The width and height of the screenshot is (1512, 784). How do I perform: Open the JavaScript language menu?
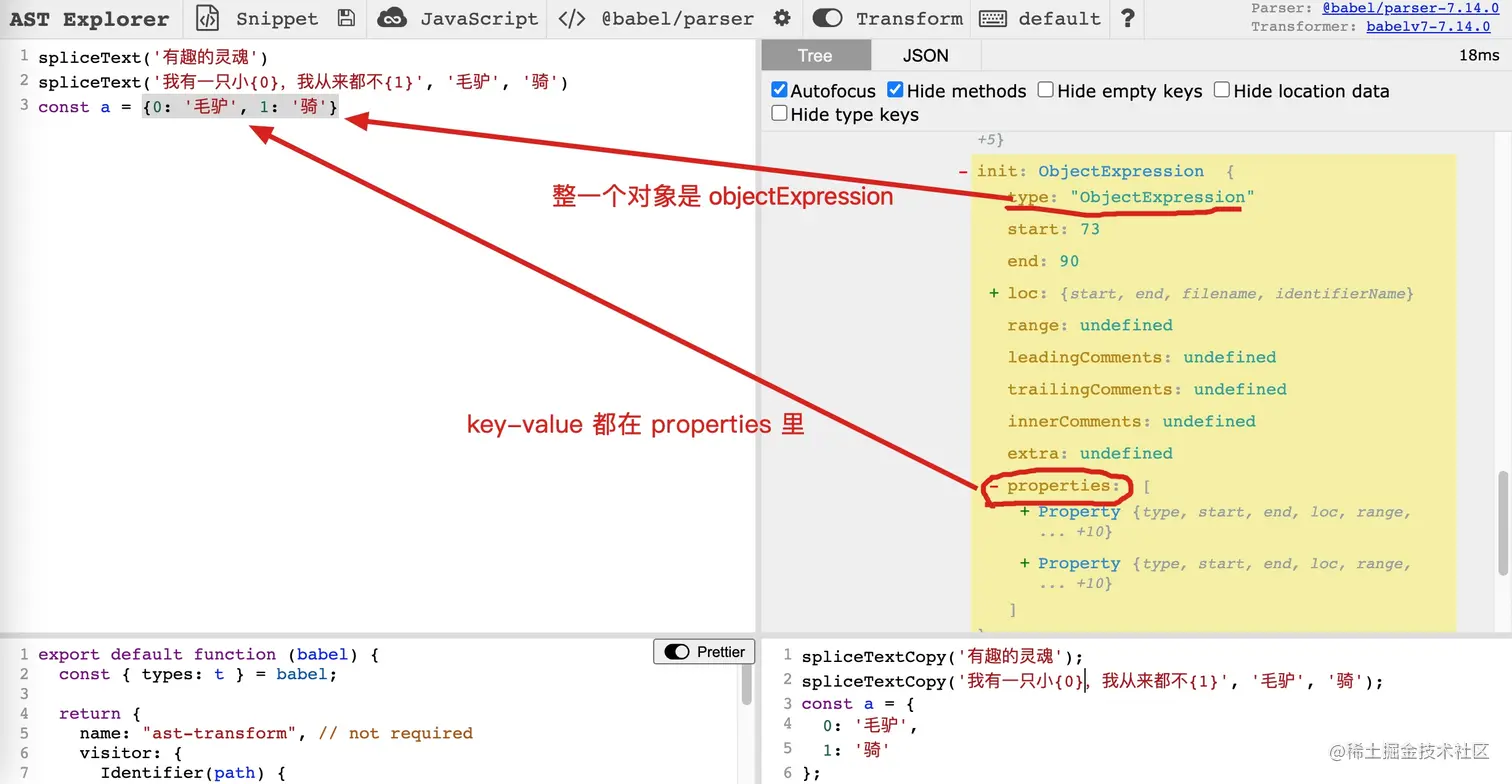[479, 18]
